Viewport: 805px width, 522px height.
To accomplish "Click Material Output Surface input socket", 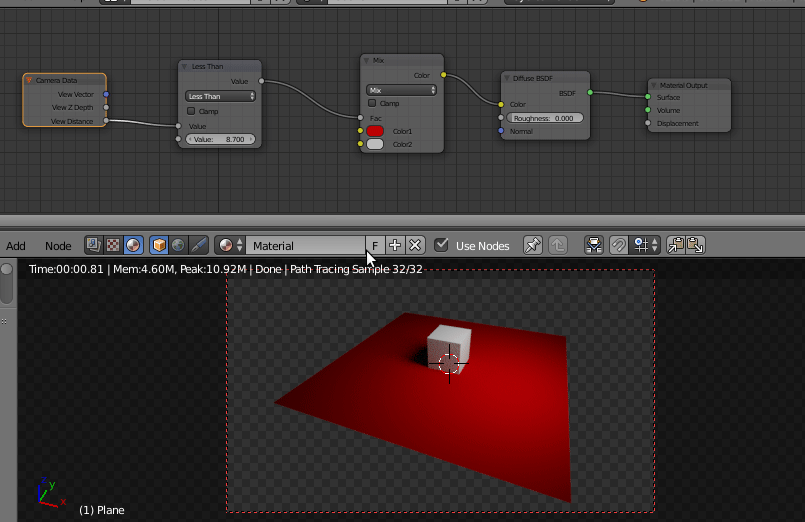I will (648, 96).
